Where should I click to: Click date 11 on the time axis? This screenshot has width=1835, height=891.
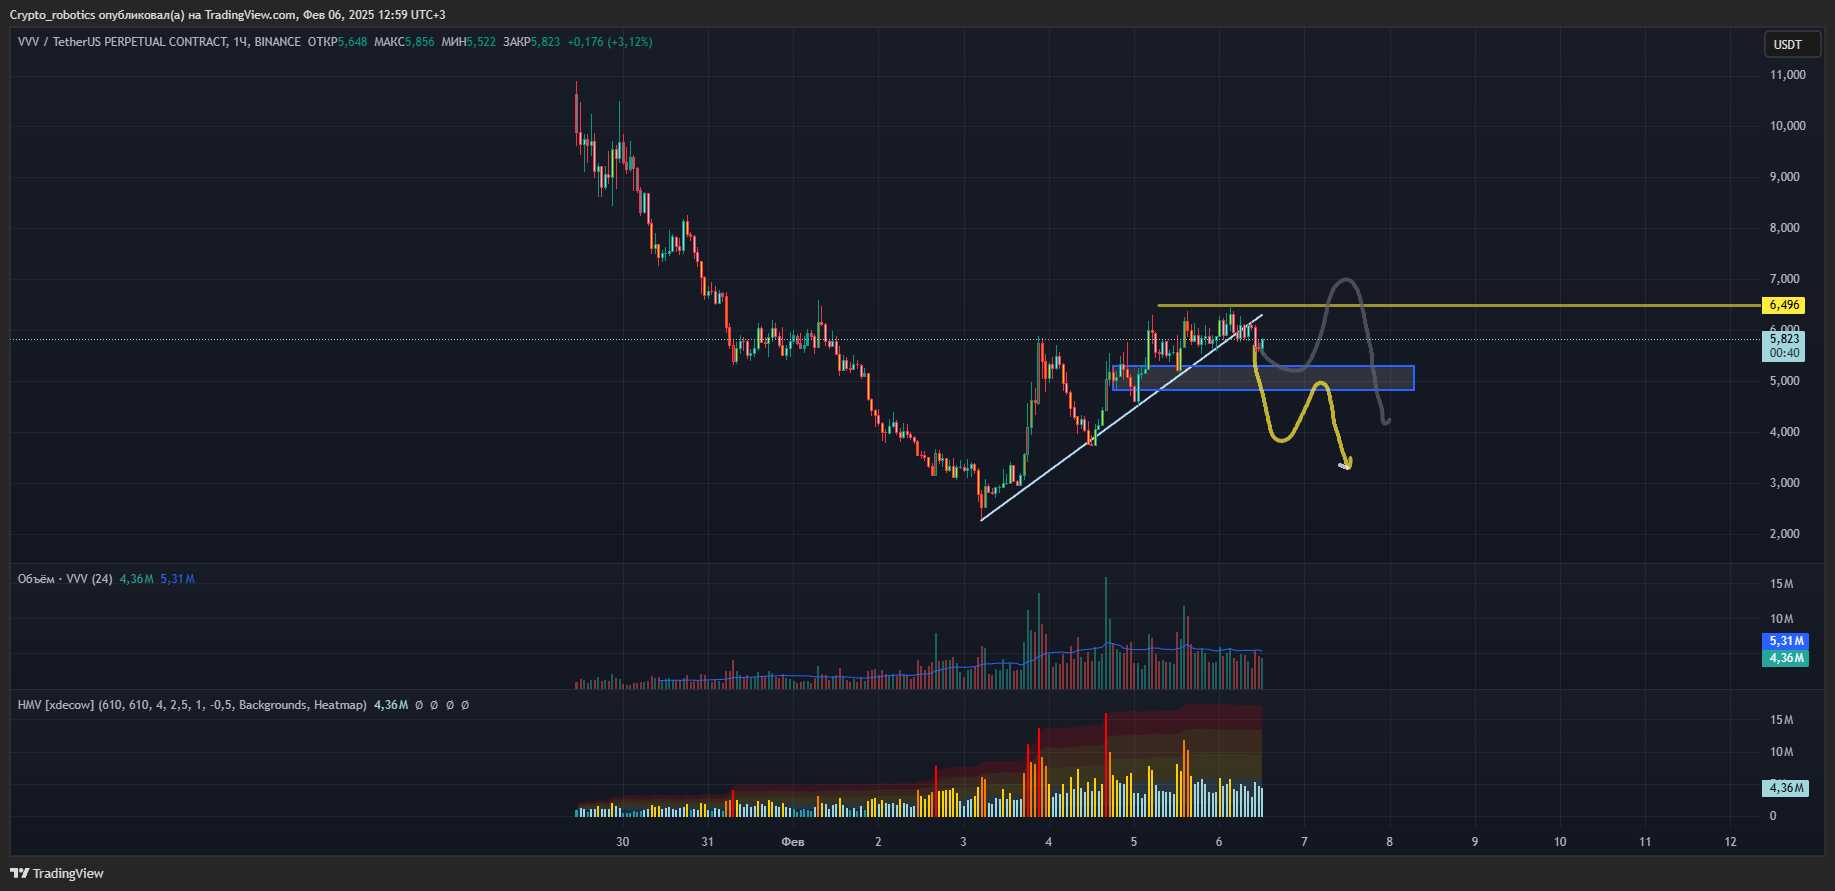pos(1645,842)
